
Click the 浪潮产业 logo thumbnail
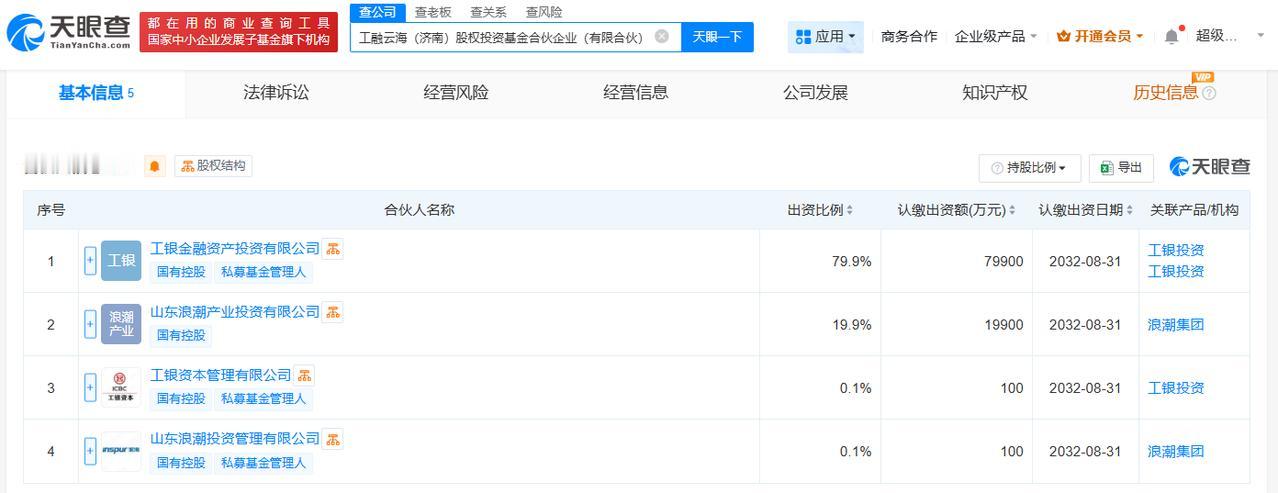[121, 324]
